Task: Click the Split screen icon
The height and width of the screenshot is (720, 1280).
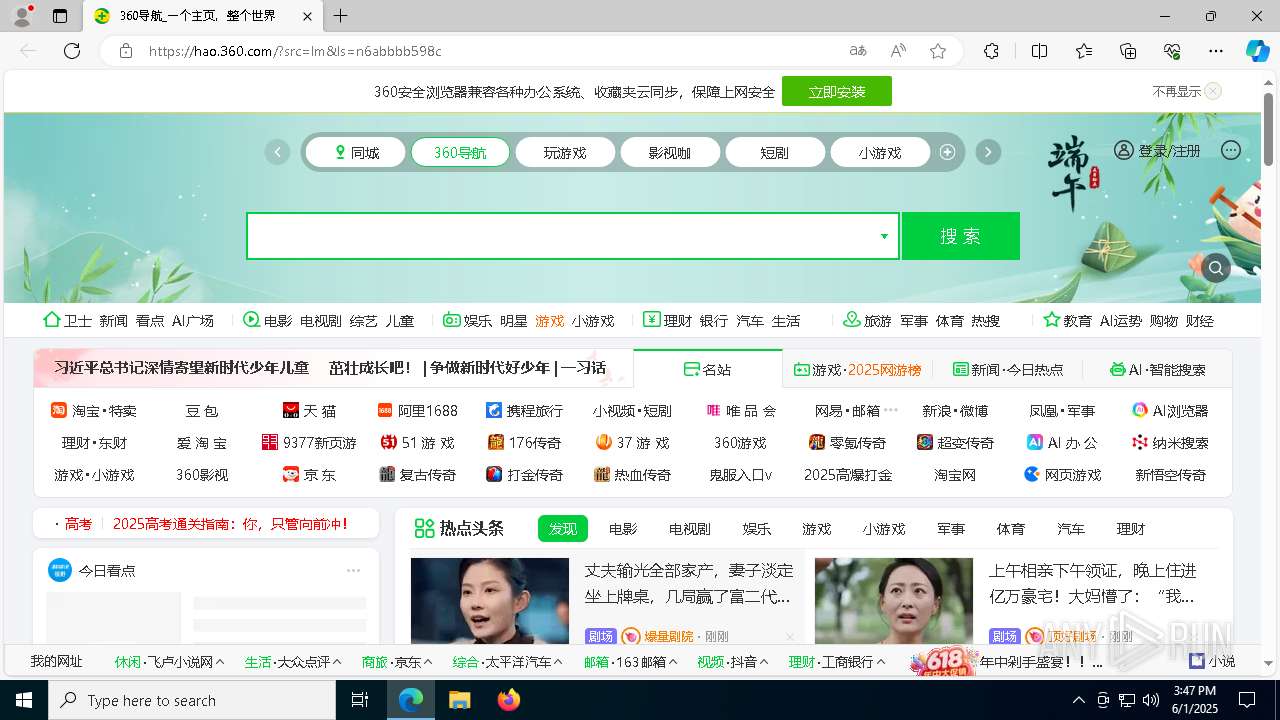Action: pyautogui.click(x=1039, y=51)
